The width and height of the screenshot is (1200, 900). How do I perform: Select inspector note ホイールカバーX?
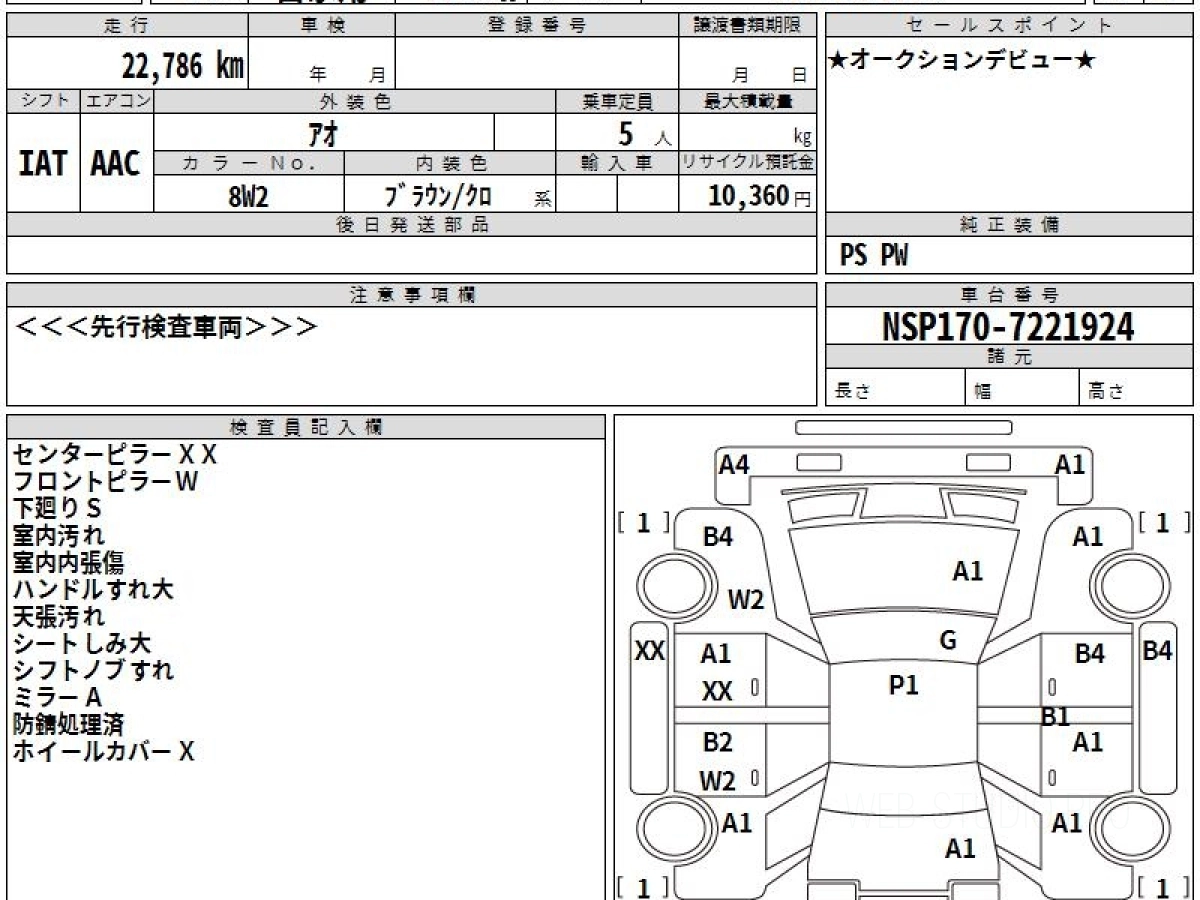pos(104,752)
